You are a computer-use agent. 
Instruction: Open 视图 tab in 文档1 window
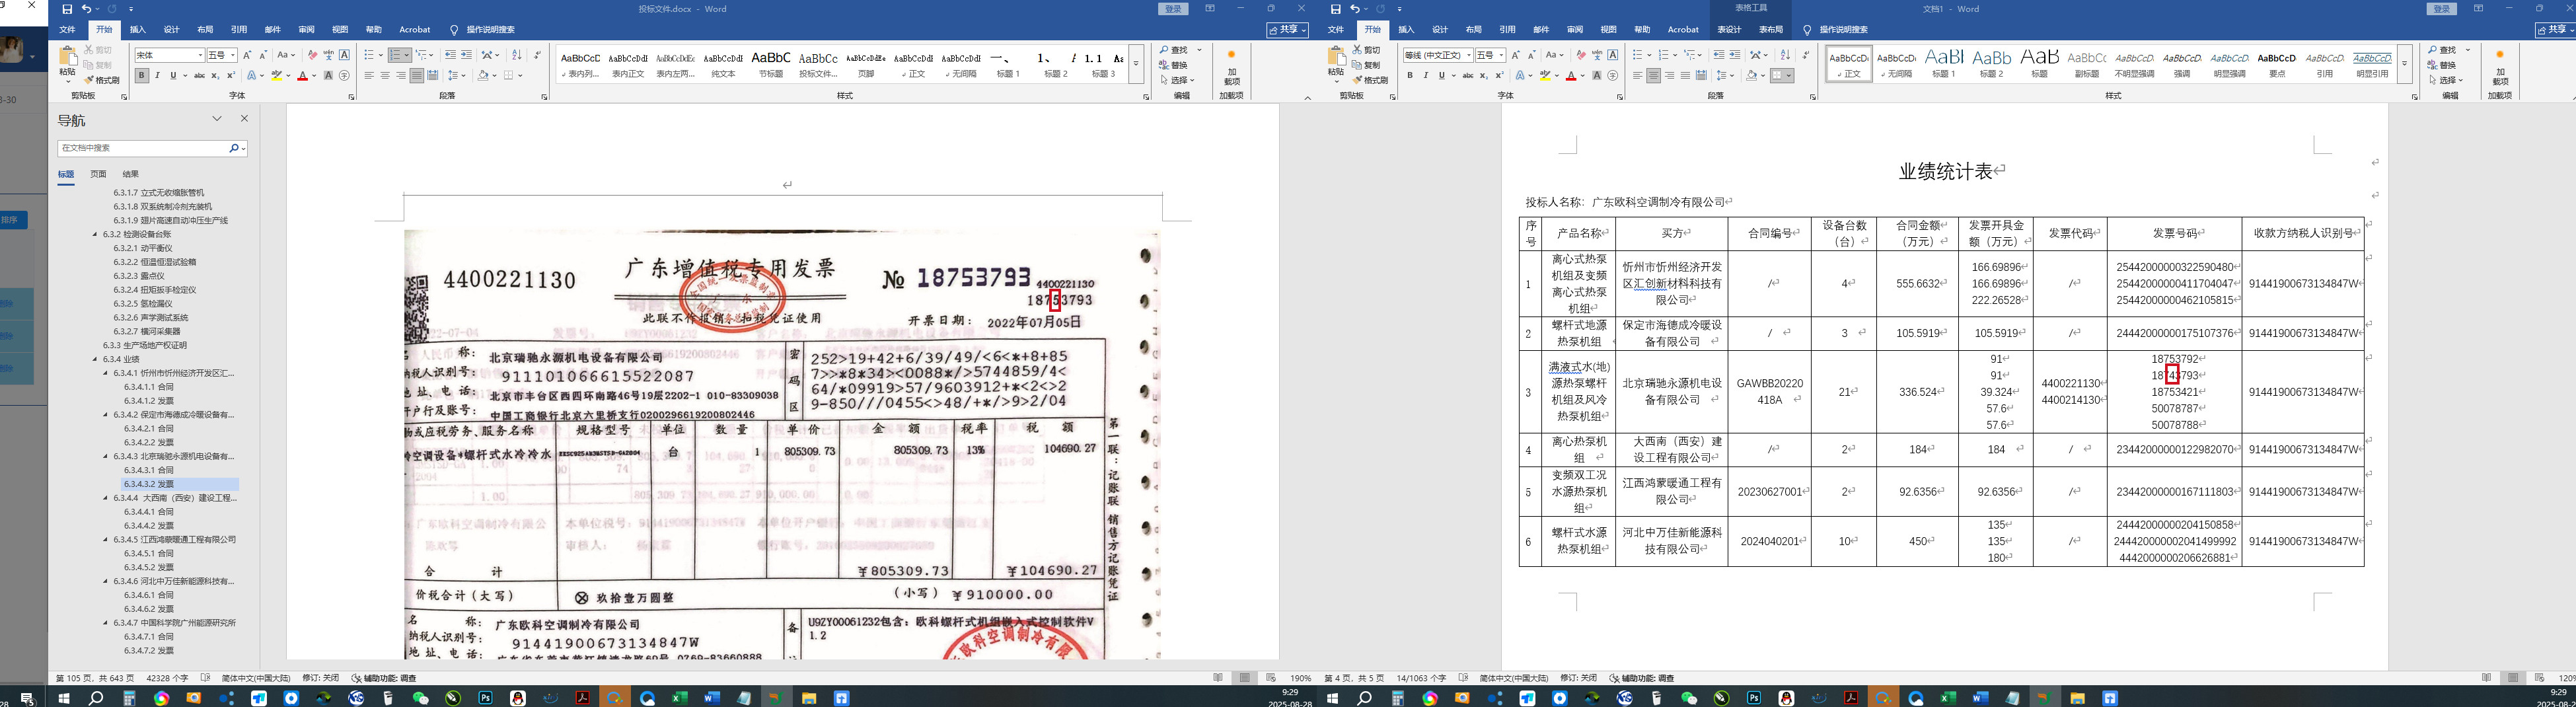(1608, 30)
